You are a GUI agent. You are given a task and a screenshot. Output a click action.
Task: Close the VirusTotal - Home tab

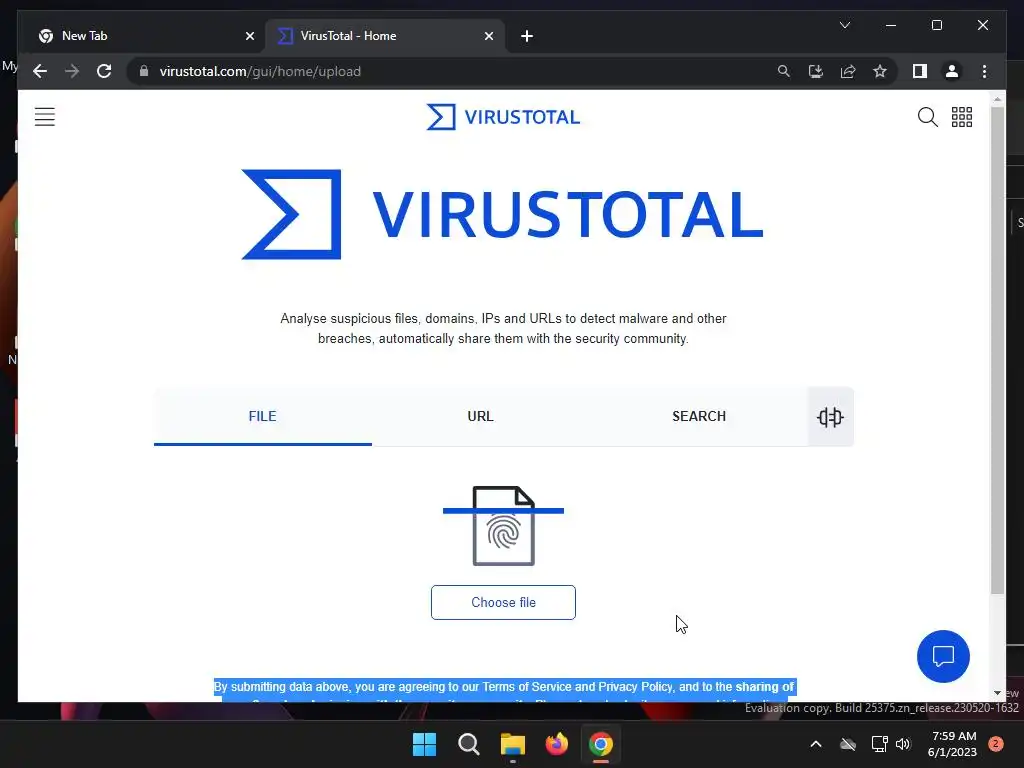(488, 36)
